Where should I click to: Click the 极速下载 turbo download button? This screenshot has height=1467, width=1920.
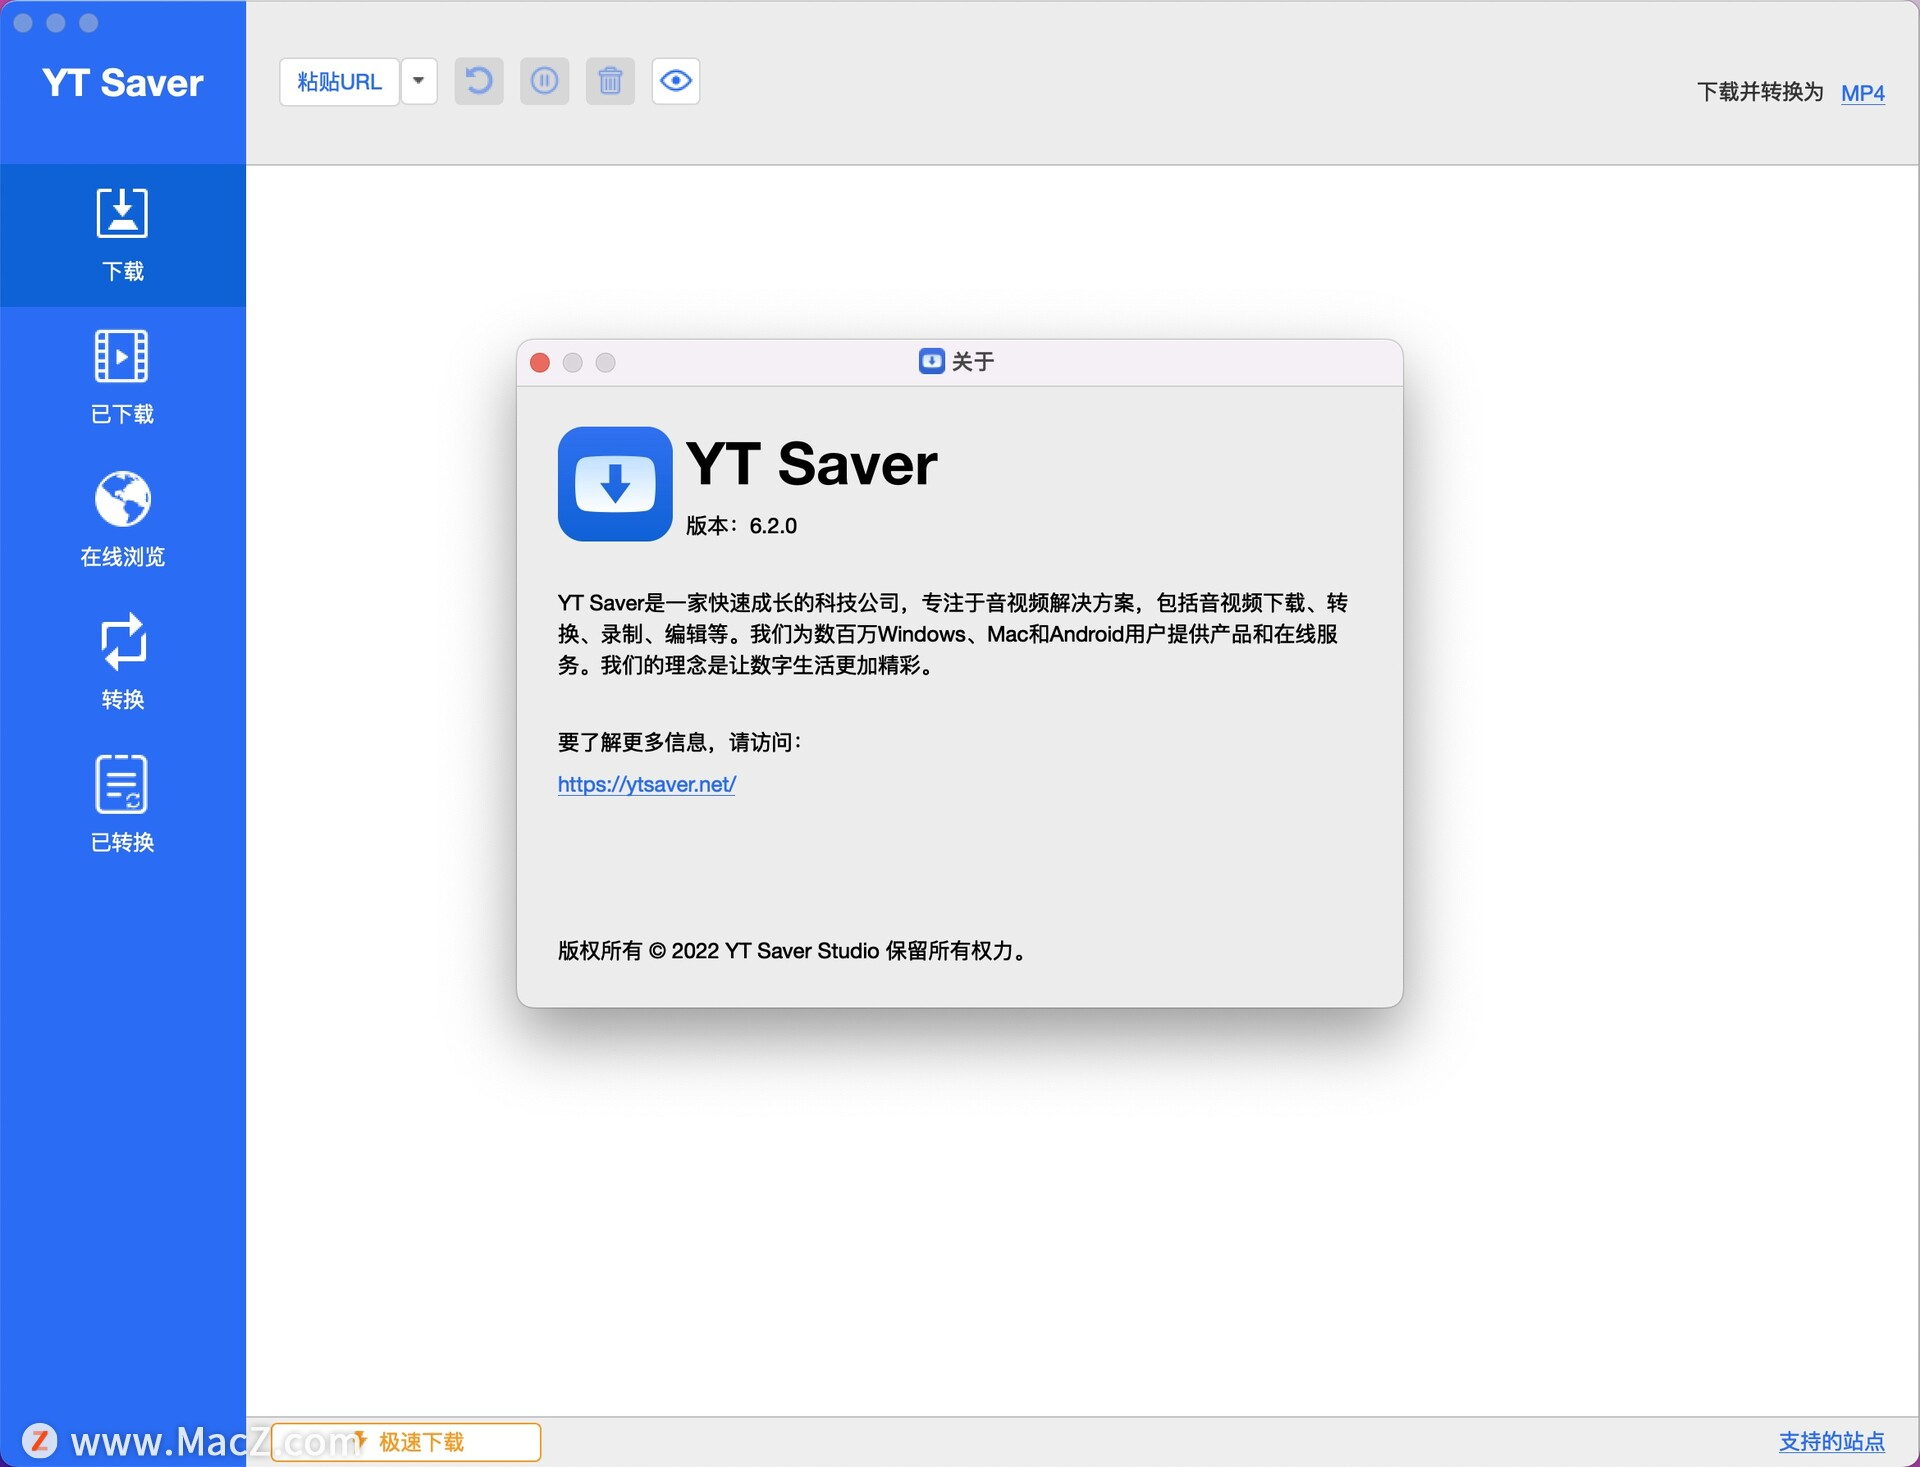pos(406,1442)
